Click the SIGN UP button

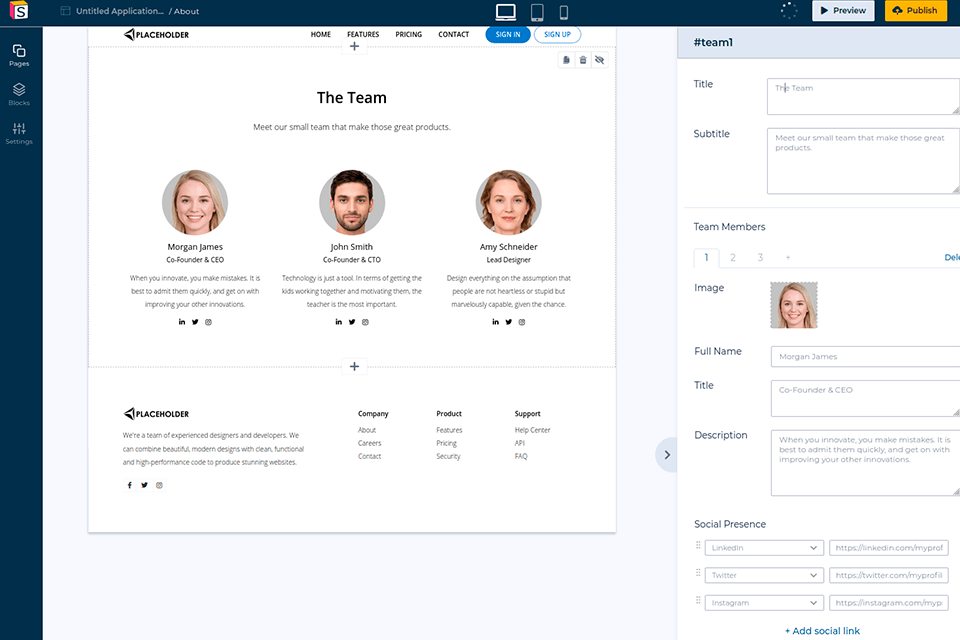[557, 34]
